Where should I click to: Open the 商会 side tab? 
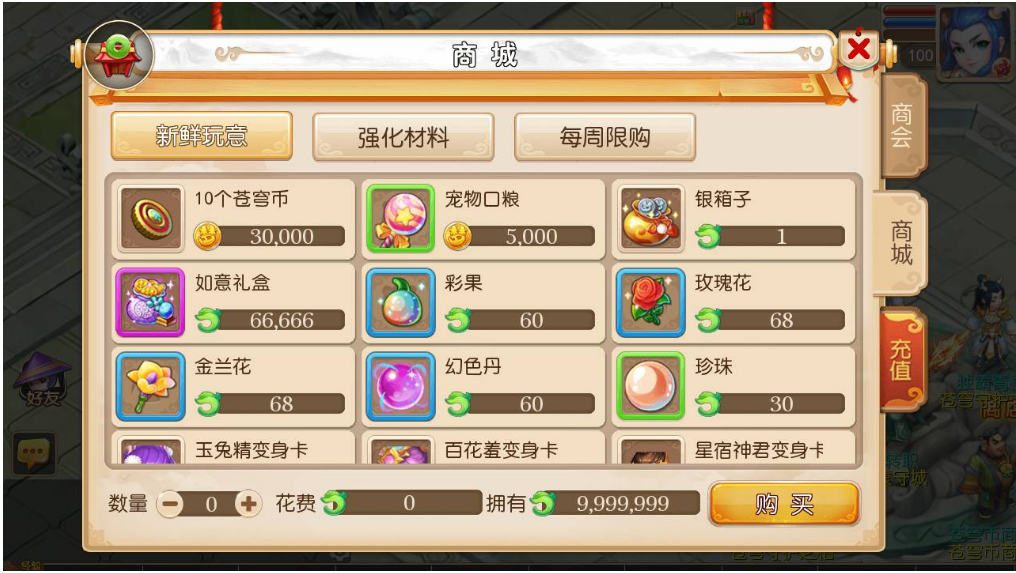tap(903, 126)
